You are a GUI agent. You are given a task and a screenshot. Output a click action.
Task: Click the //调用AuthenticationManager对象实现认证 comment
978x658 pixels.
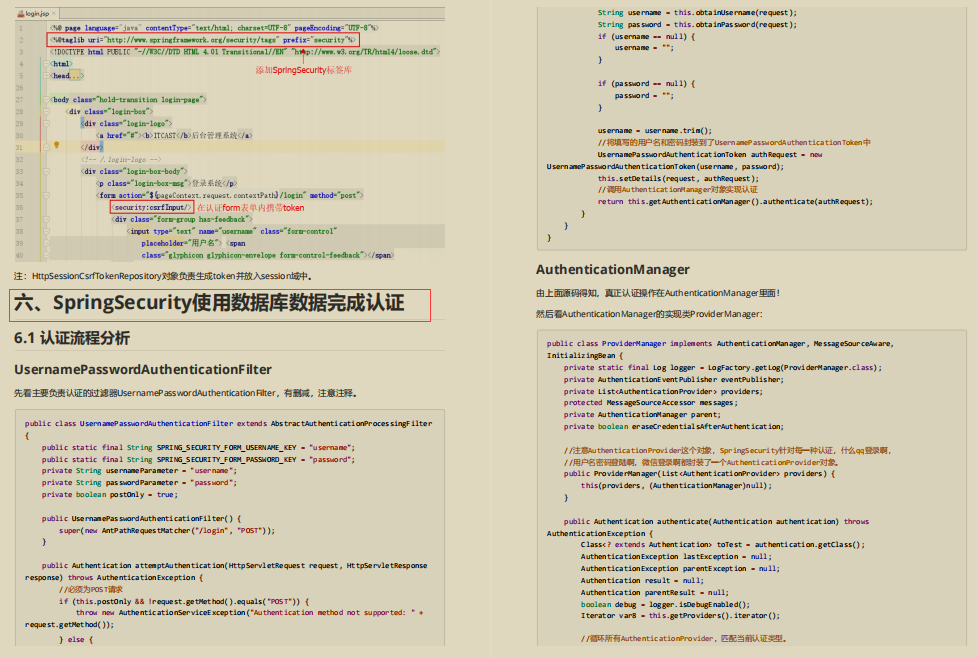coord(678,190)
